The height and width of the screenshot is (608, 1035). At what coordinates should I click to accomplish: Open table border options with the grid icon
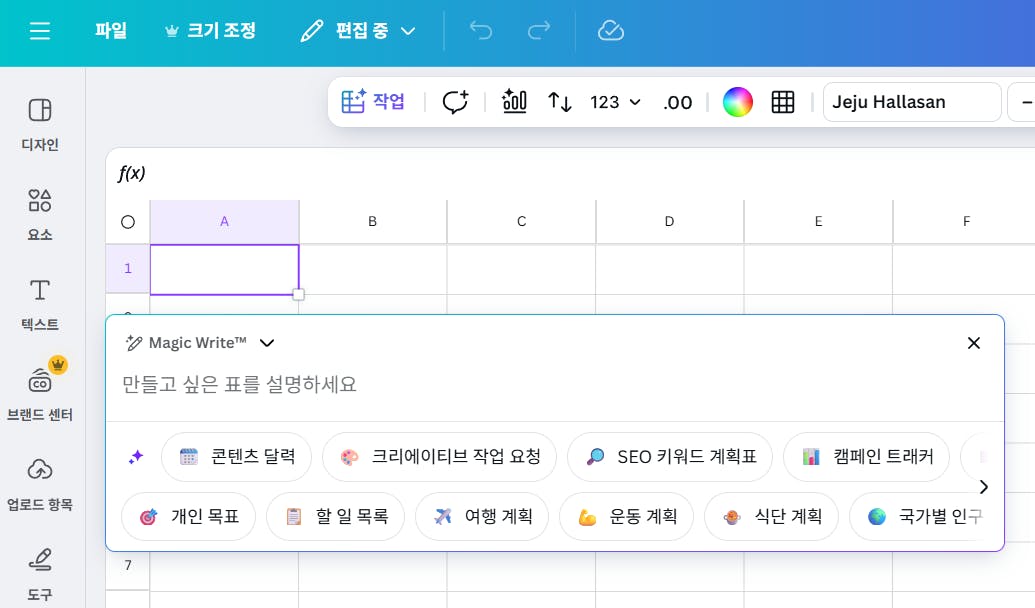(783, 101)
